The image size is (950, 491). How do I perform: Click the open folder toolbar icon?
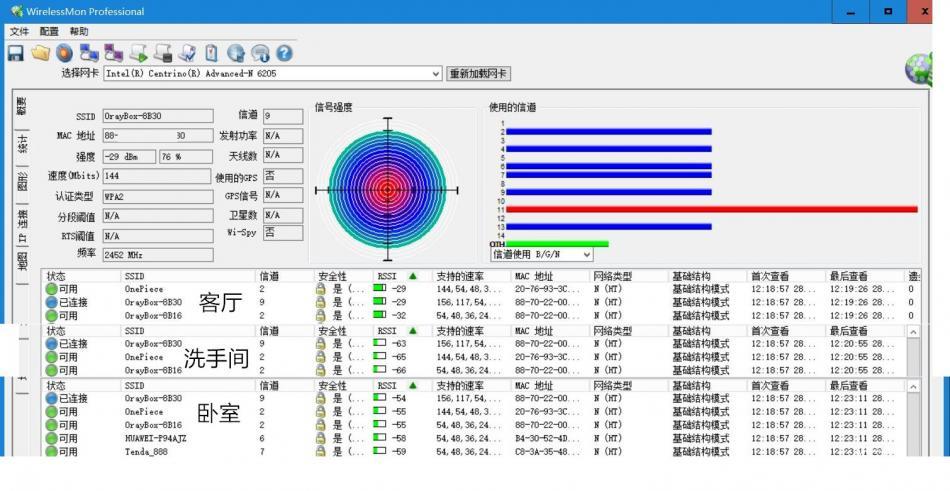(x=40, y=53)
